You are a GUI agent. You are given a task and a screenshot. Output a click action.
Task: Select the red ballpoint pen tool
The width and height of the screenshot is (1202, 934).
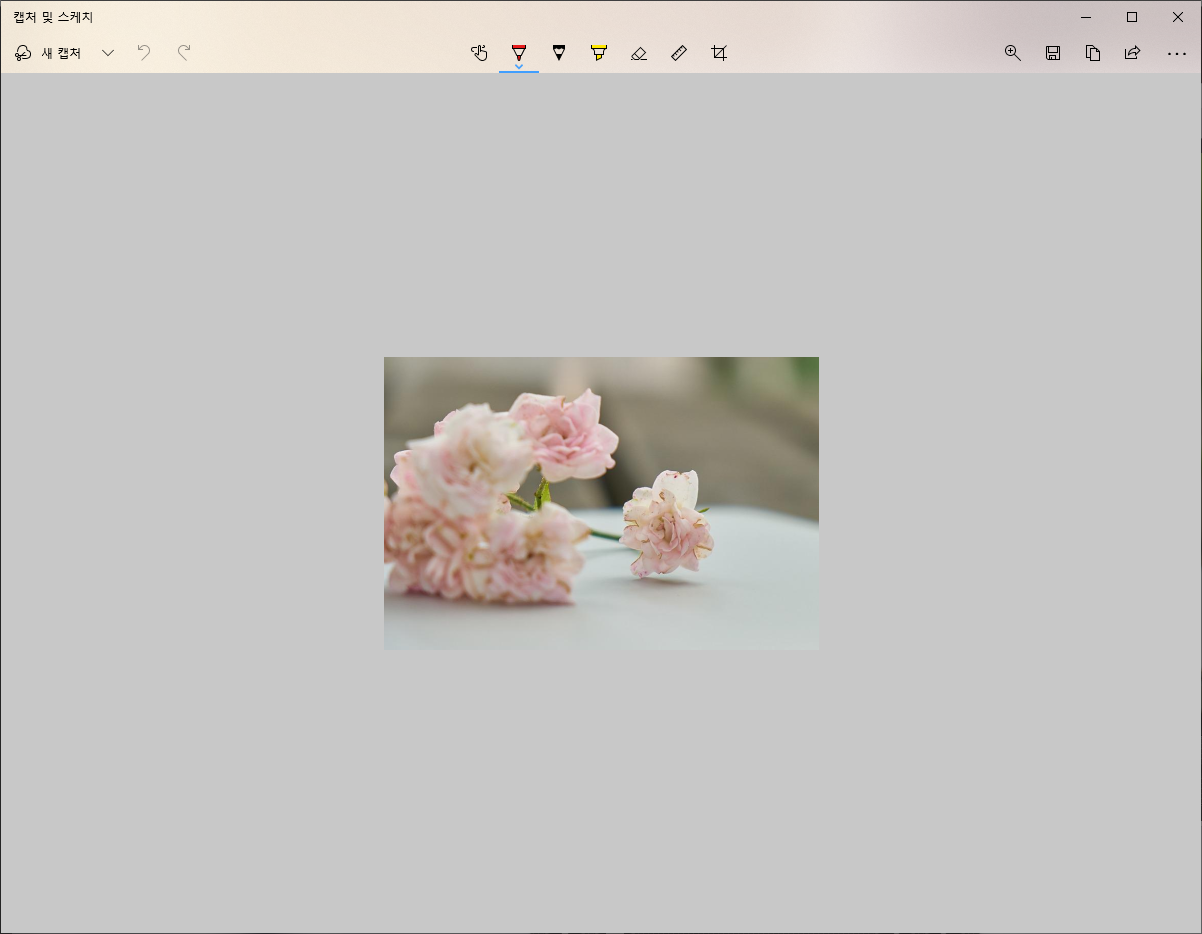(518, 51)
